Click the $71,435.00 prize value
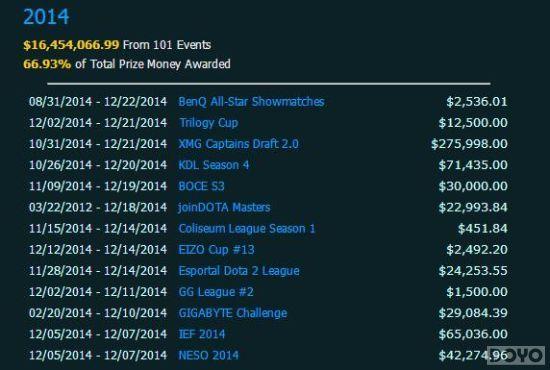The height and width of the screenshot is (370, 550). 473,165
